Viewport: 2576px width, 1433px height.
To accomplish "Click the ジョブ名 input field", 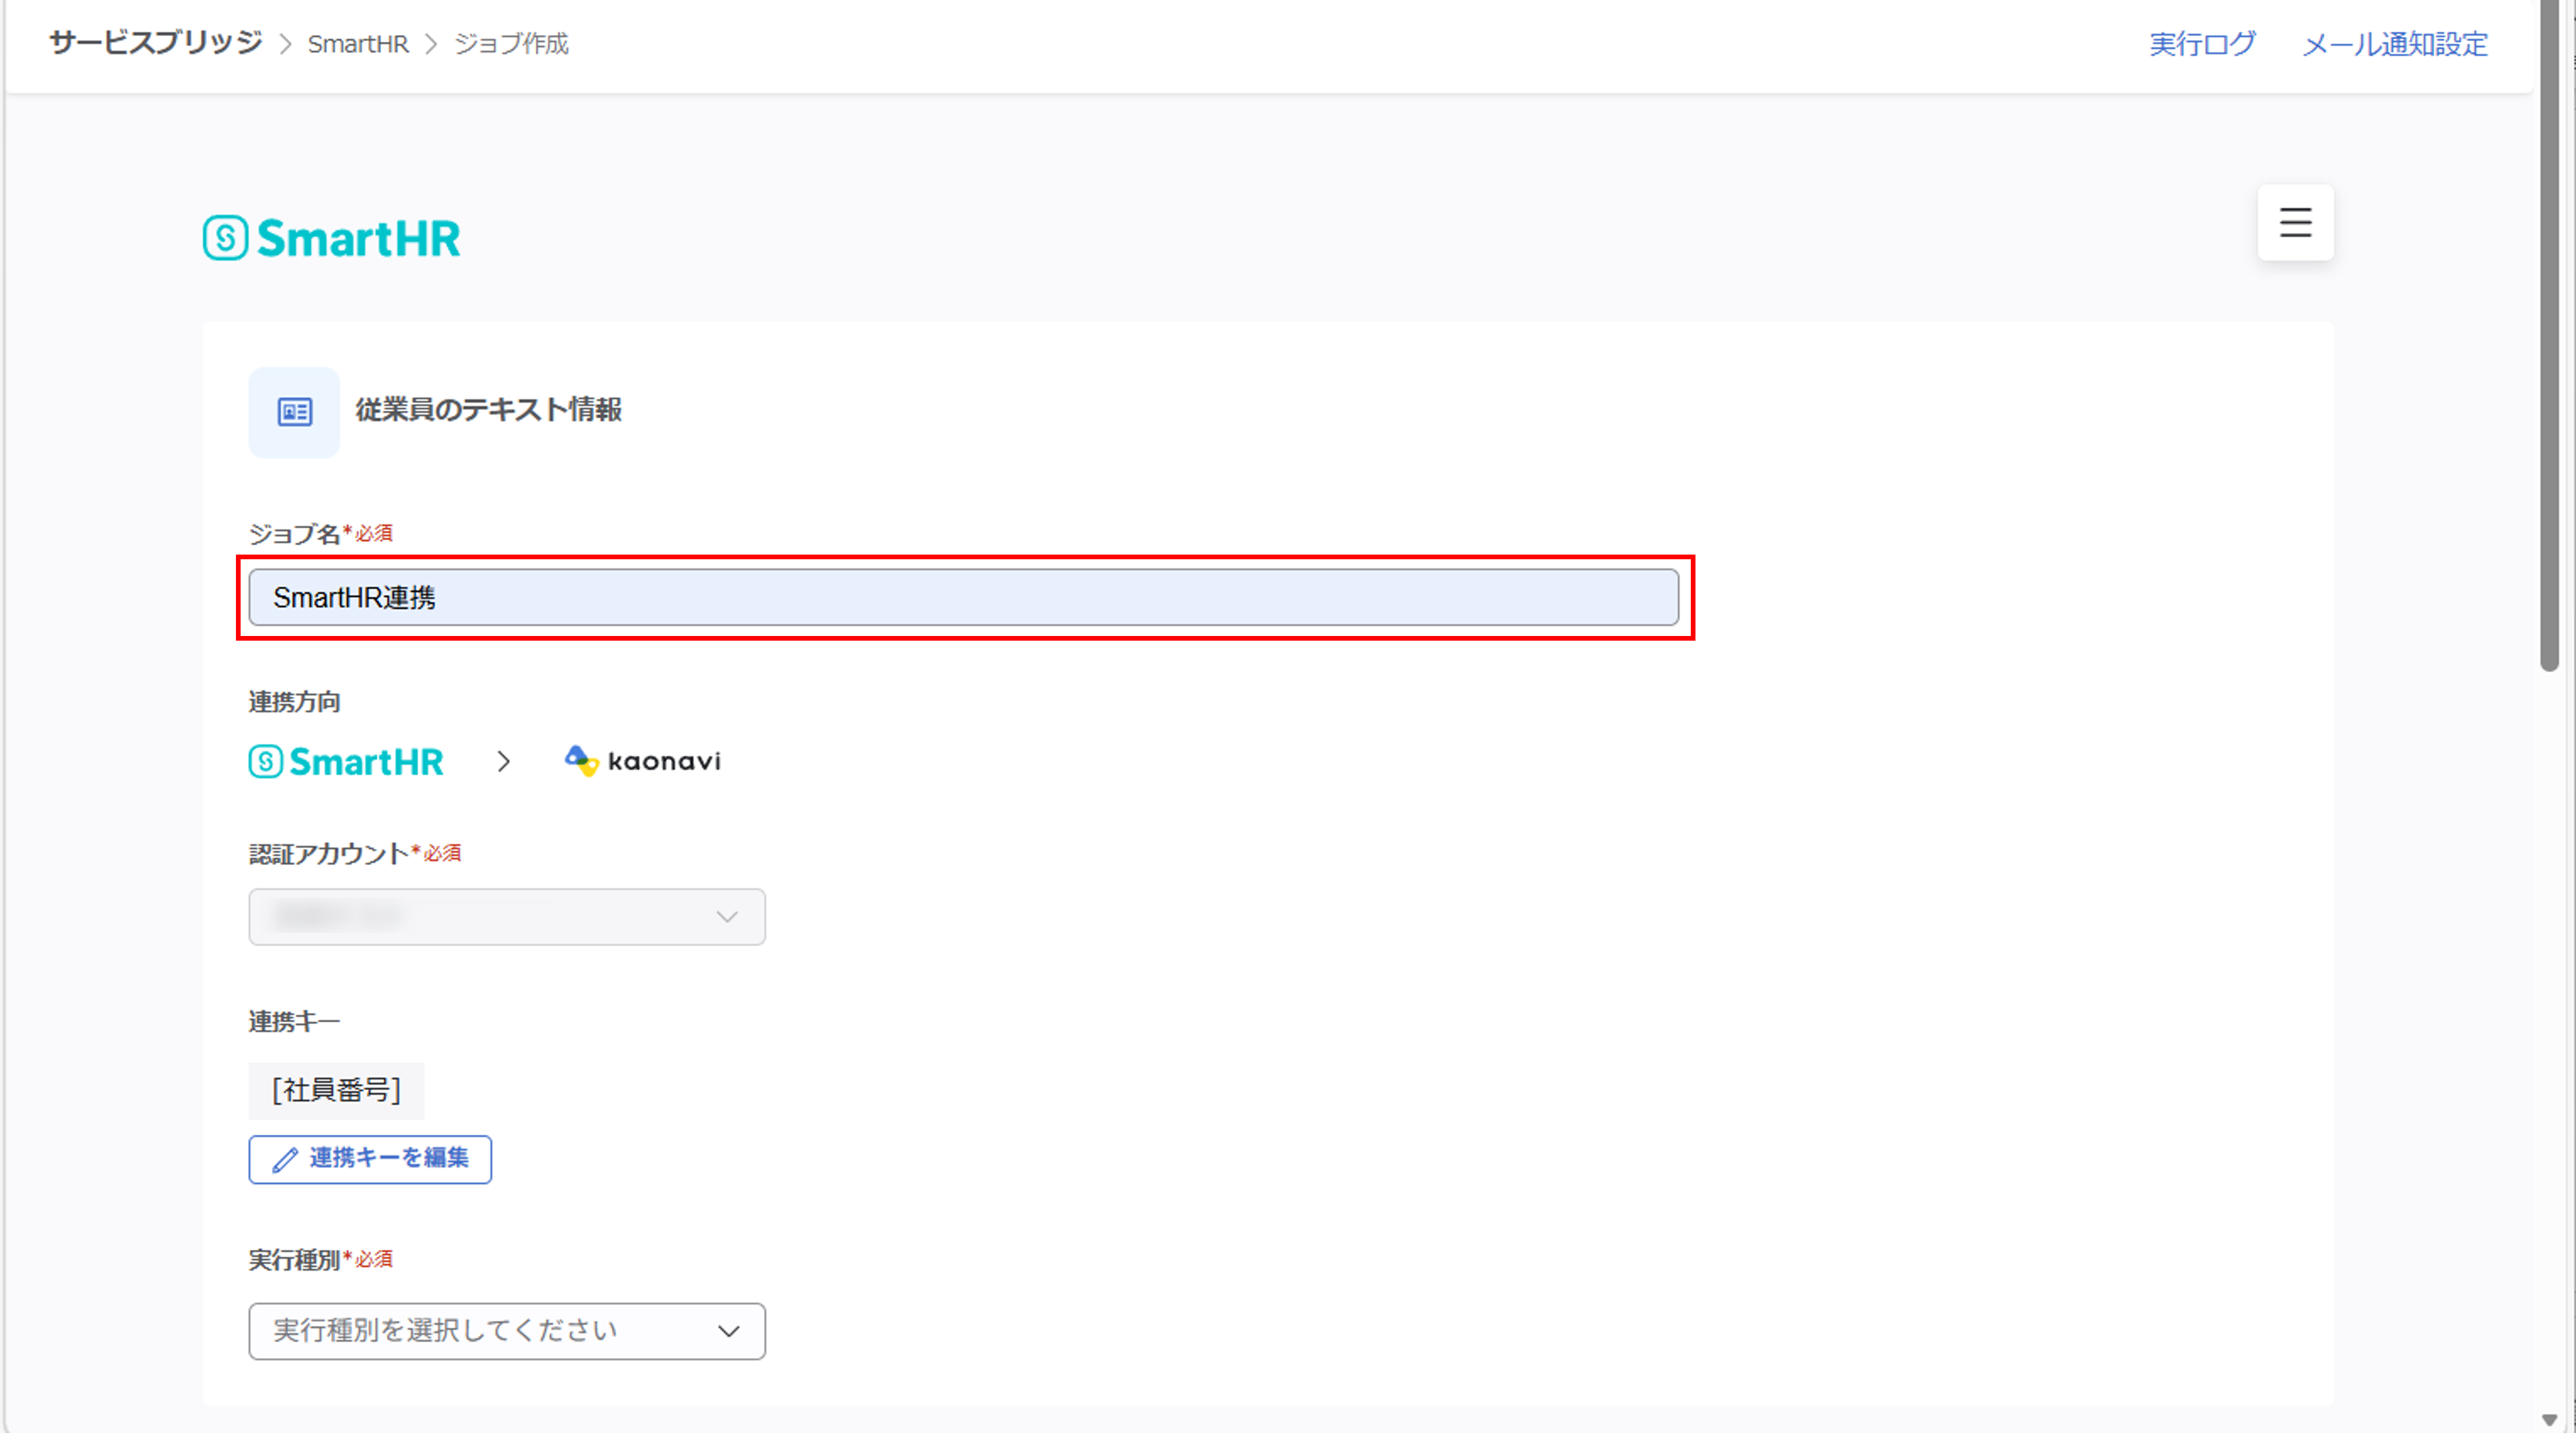I will tap(964, 597).
